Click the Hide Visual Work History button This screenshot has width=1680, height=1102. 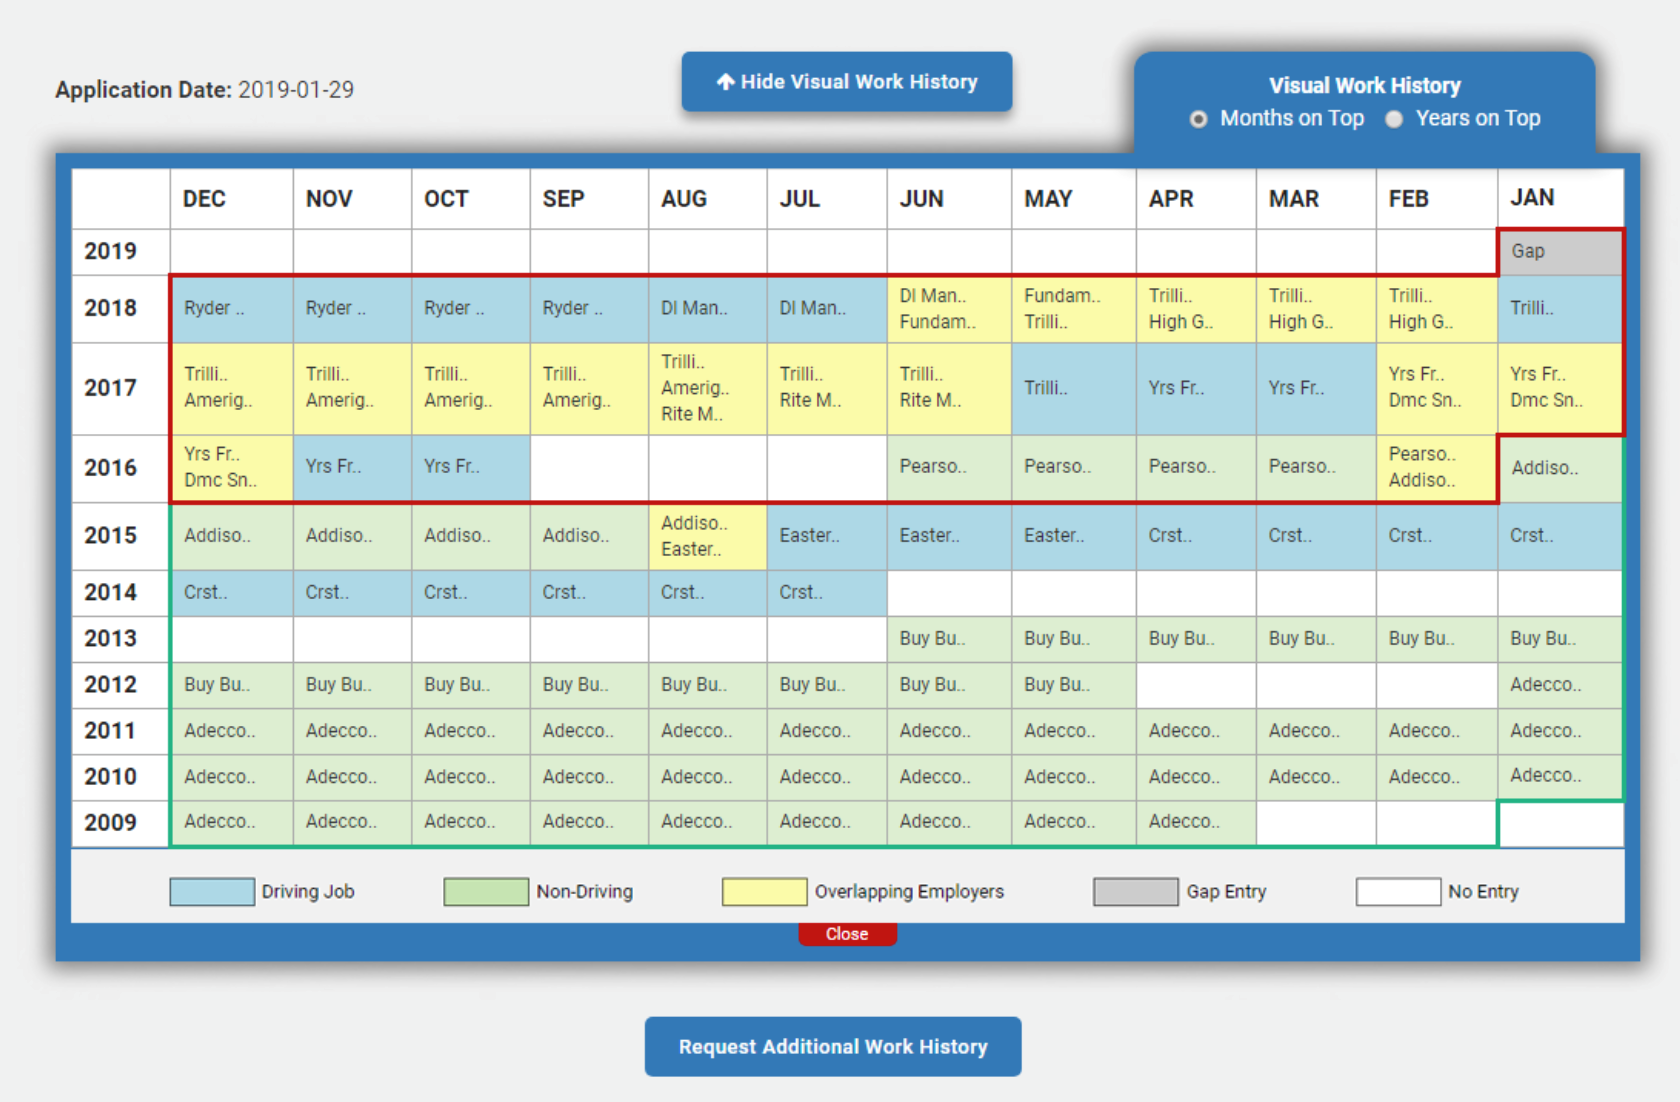pos(846,82)
